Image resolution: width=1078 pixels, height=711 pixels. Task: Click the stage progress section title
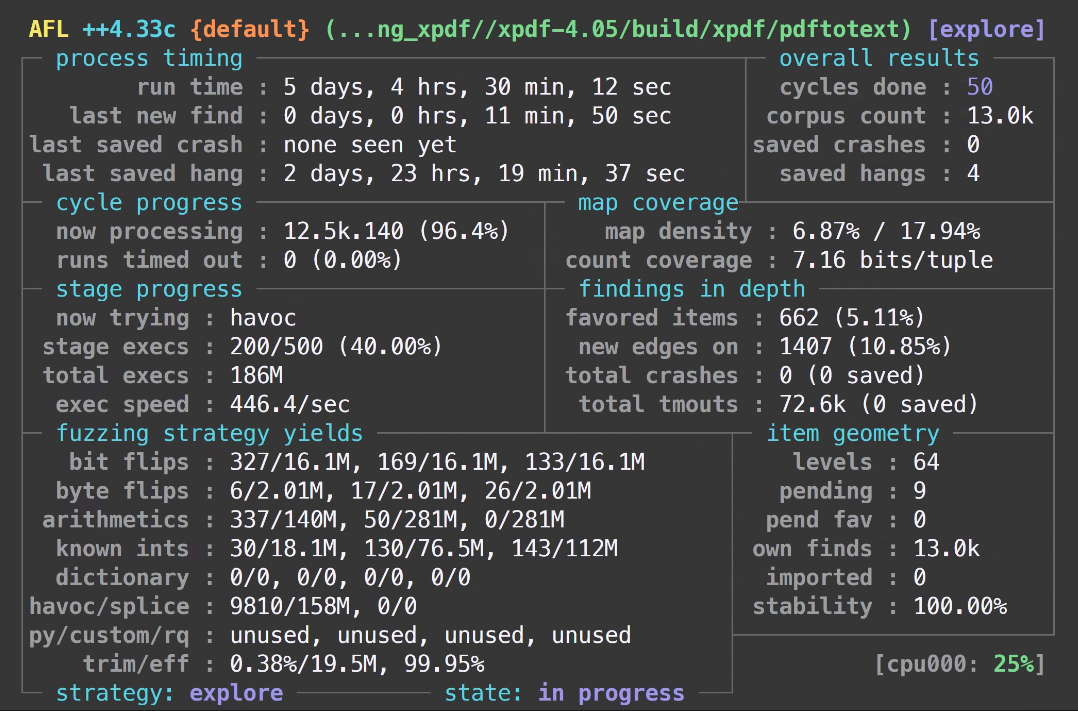[x=148, y=289]
